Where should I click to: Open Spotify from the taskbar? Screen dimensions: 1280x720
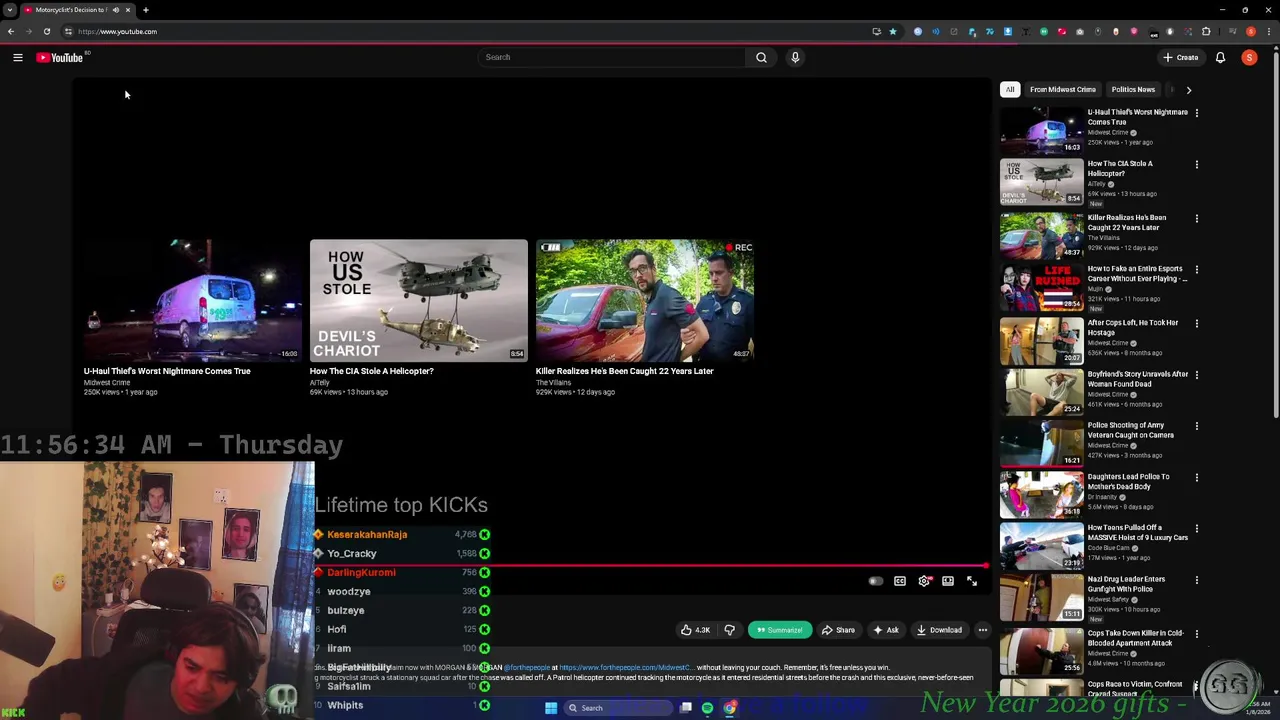[707, 708]
